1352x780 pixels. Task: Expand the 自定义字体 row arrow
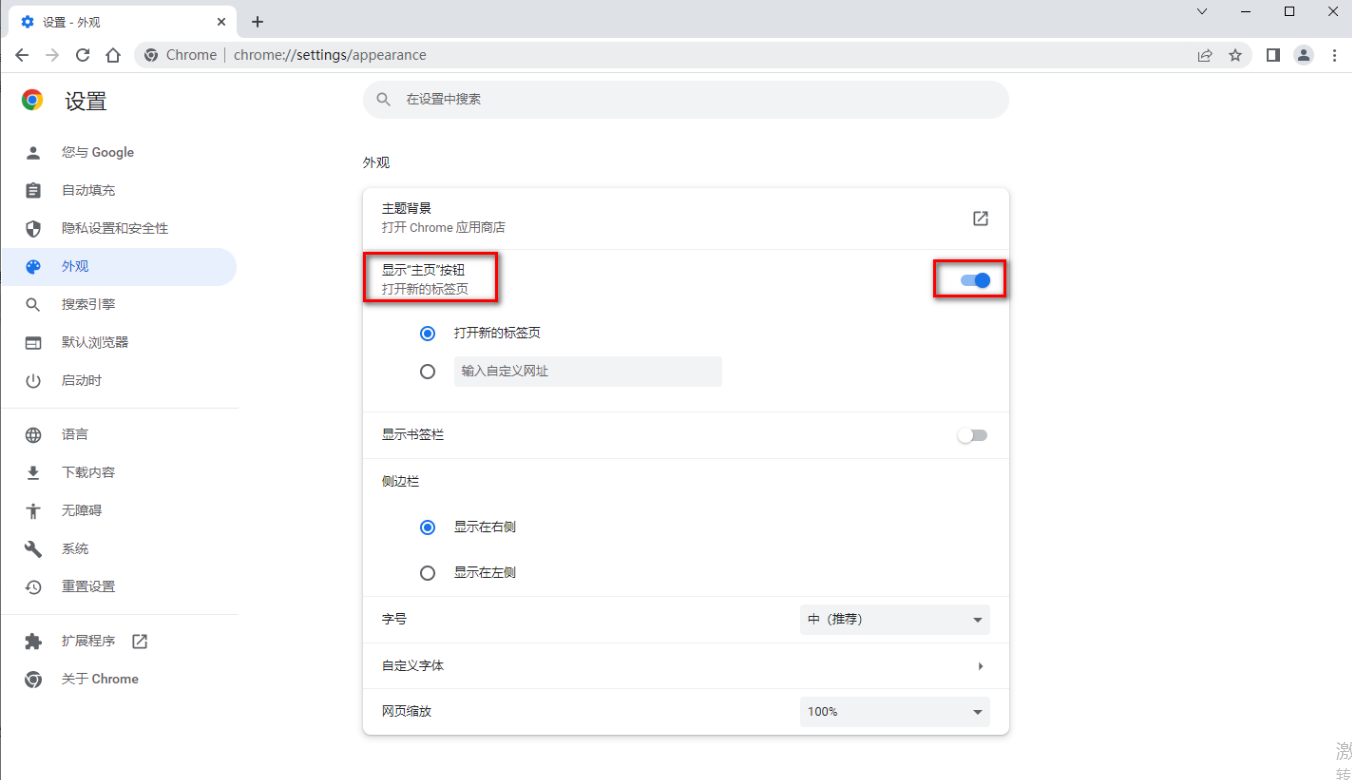pyautogui.click(x=980, y=666)
